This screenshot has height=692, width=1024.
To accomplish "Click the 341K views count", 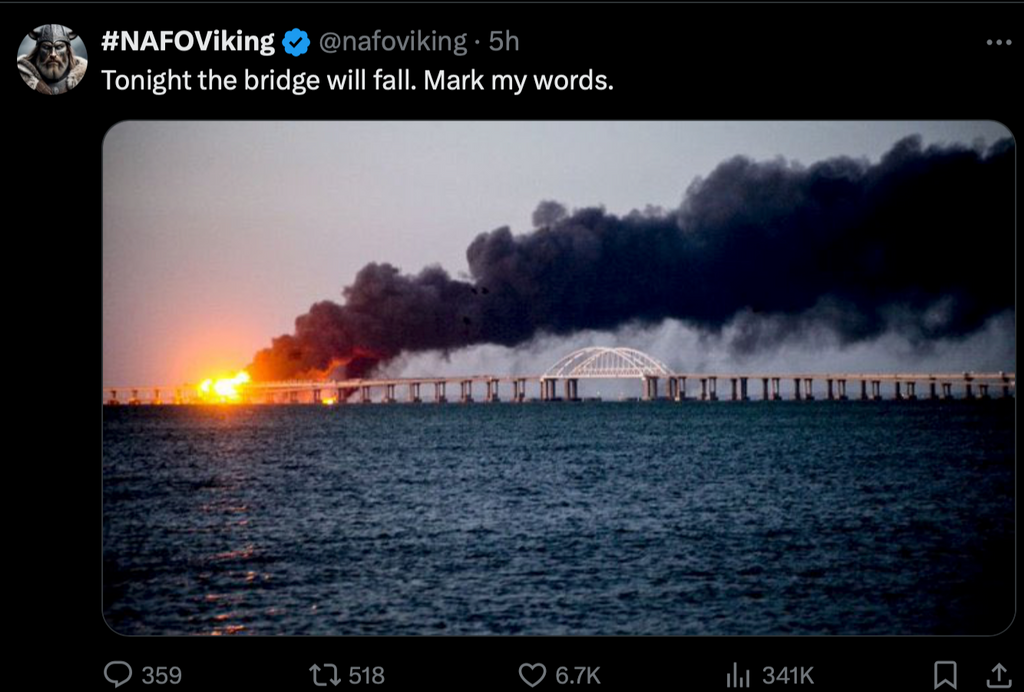I will 788,675.
